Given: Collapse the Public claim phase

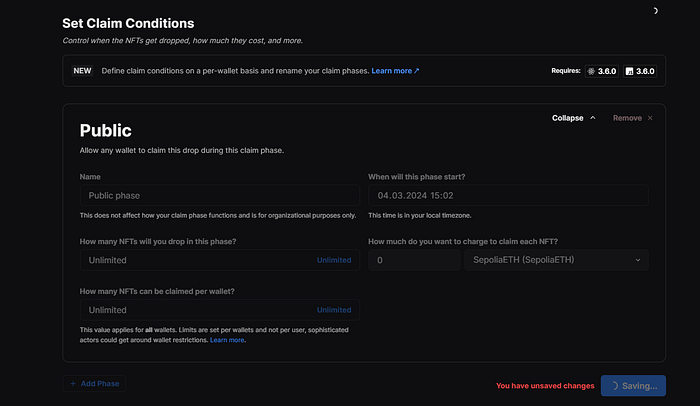Looking at the screenshot, I should point(574,118).
